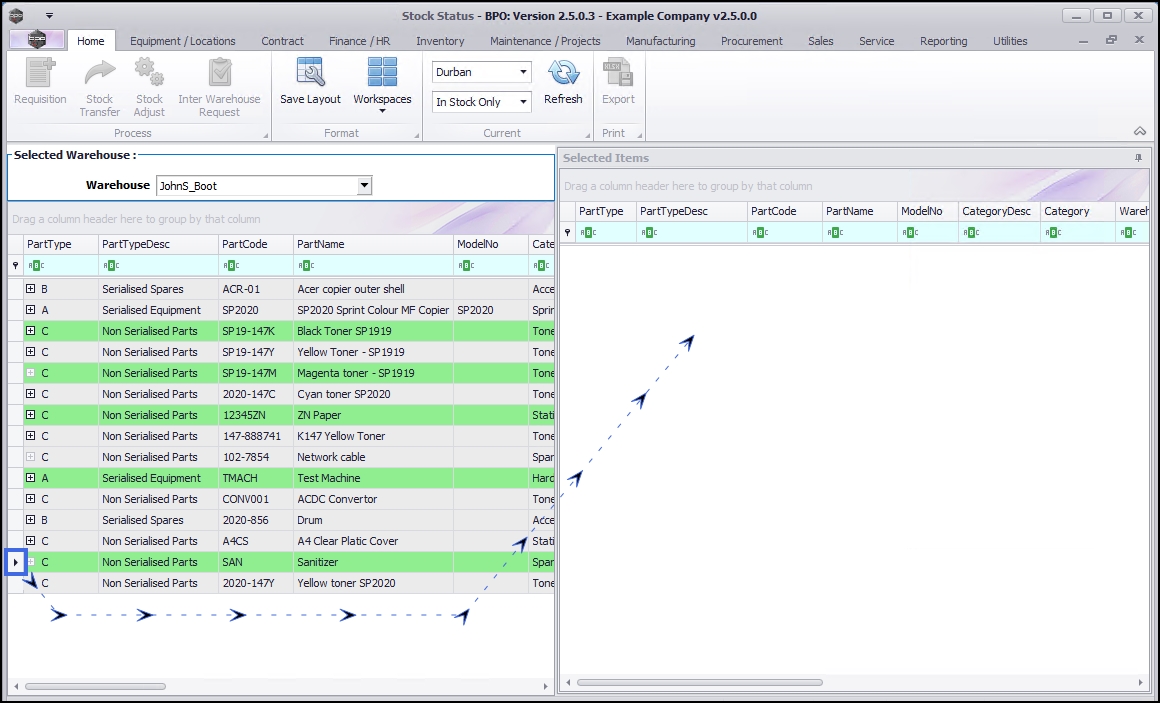Sort by PartTypeDesc column in stock grid

[x=158, y=243]
